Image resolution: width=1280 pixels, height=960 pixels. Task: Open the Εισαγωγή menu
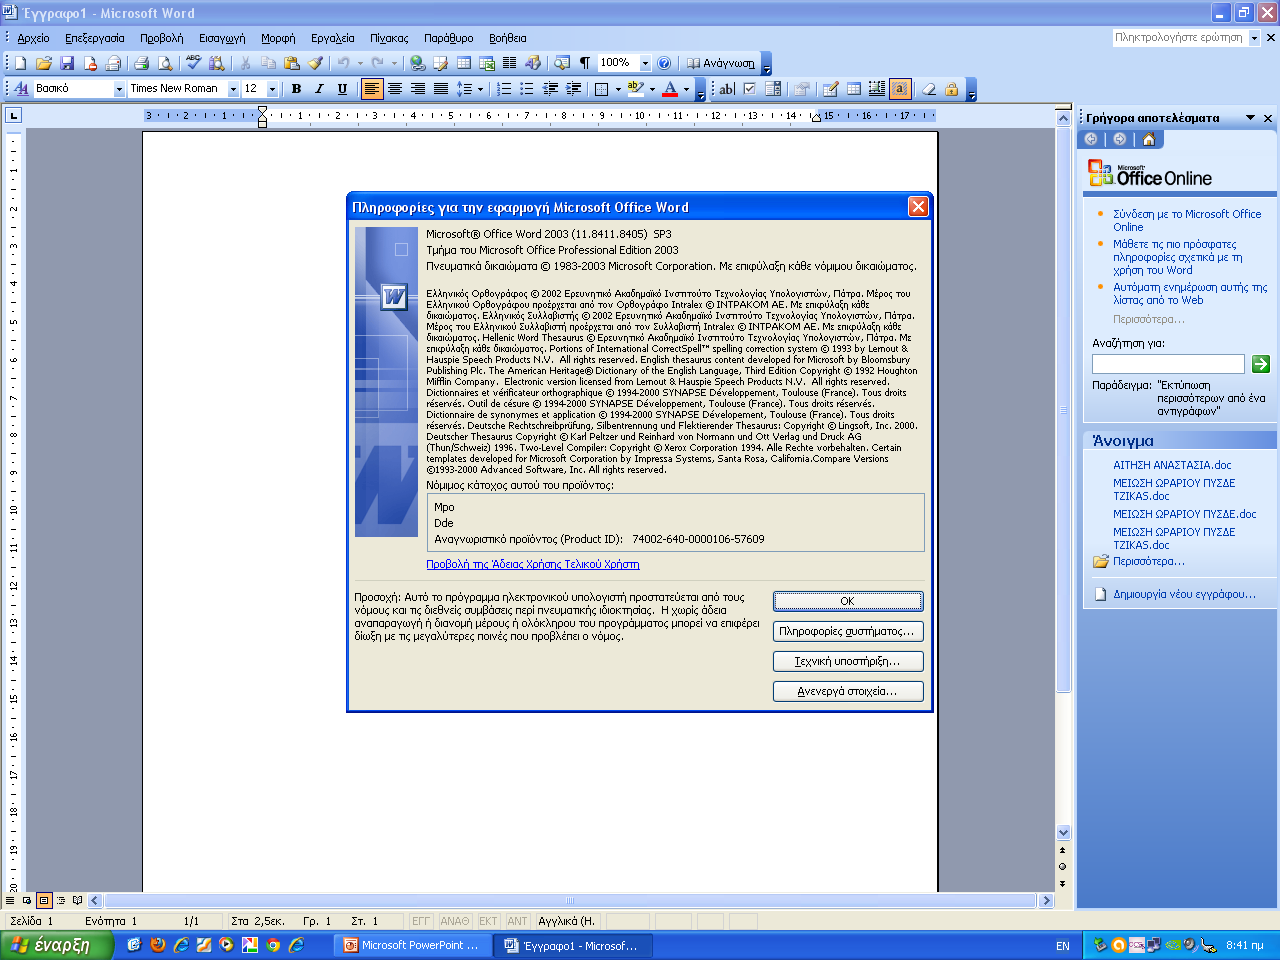222,38
